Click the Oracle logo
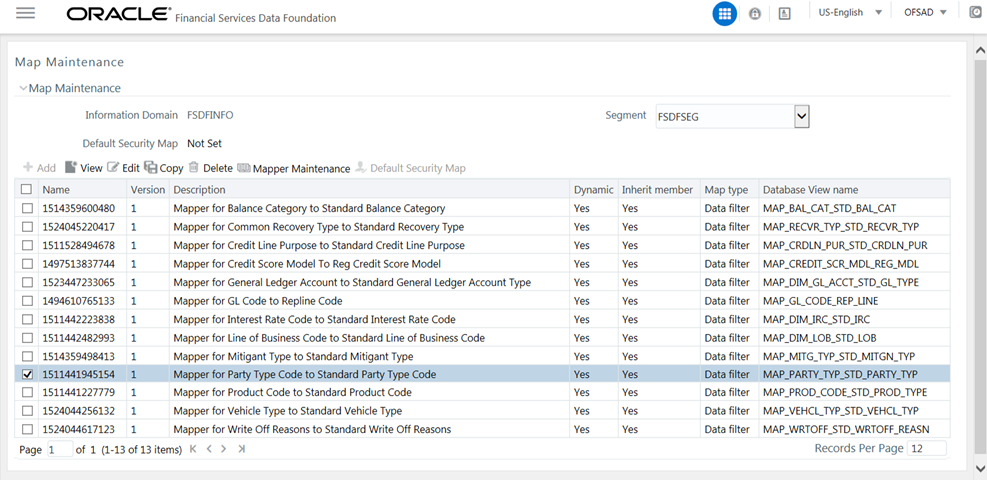This screenshot has width=987, height=480. click(x=118, y=13)
